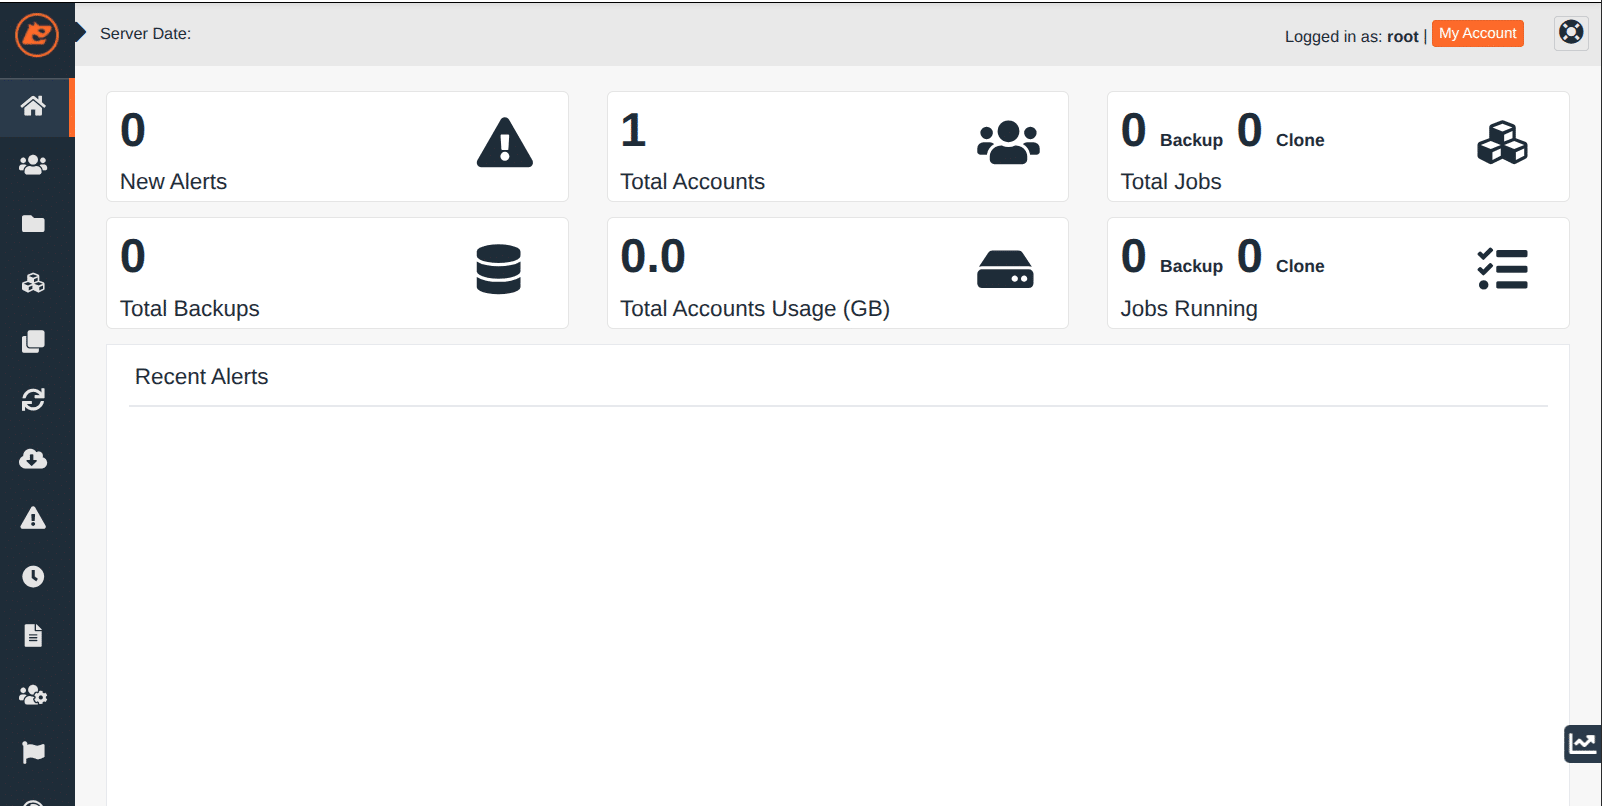Image resolution: width=1602 pixels, height=806 pixels.
Task: Open Backup Jobs via the cubes sidebar icon
Action: coord(33,283)
